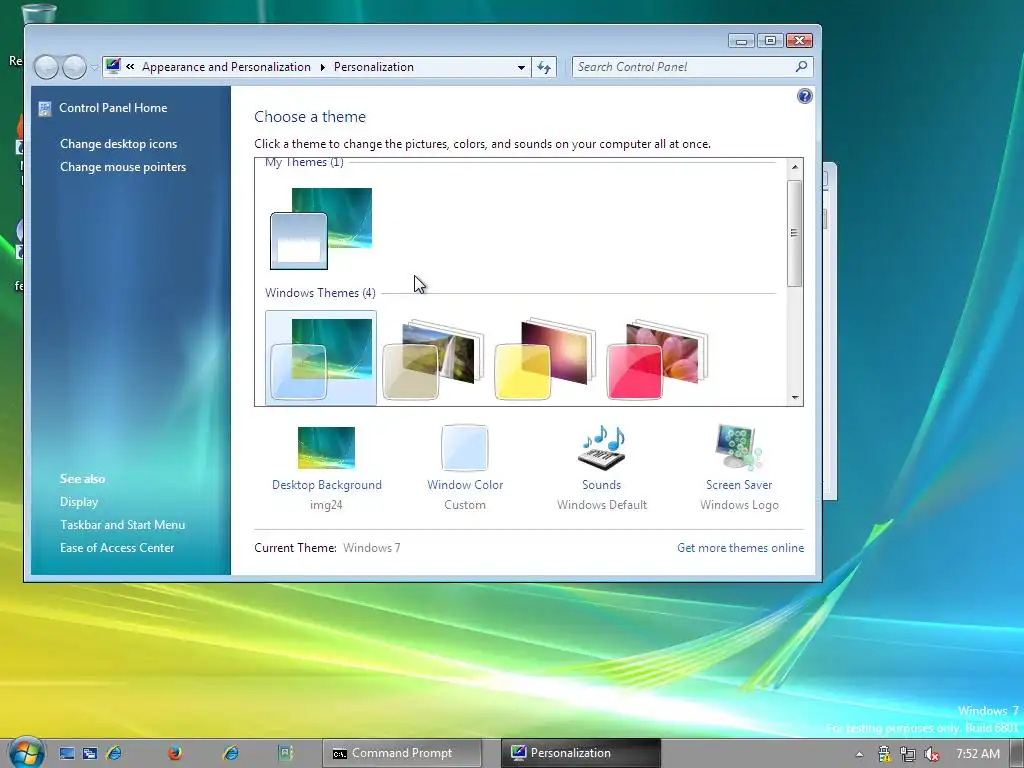1024x768 pixels.
Task: Open the first Internet Explorer quick launch icon
Action: point(114,753)
